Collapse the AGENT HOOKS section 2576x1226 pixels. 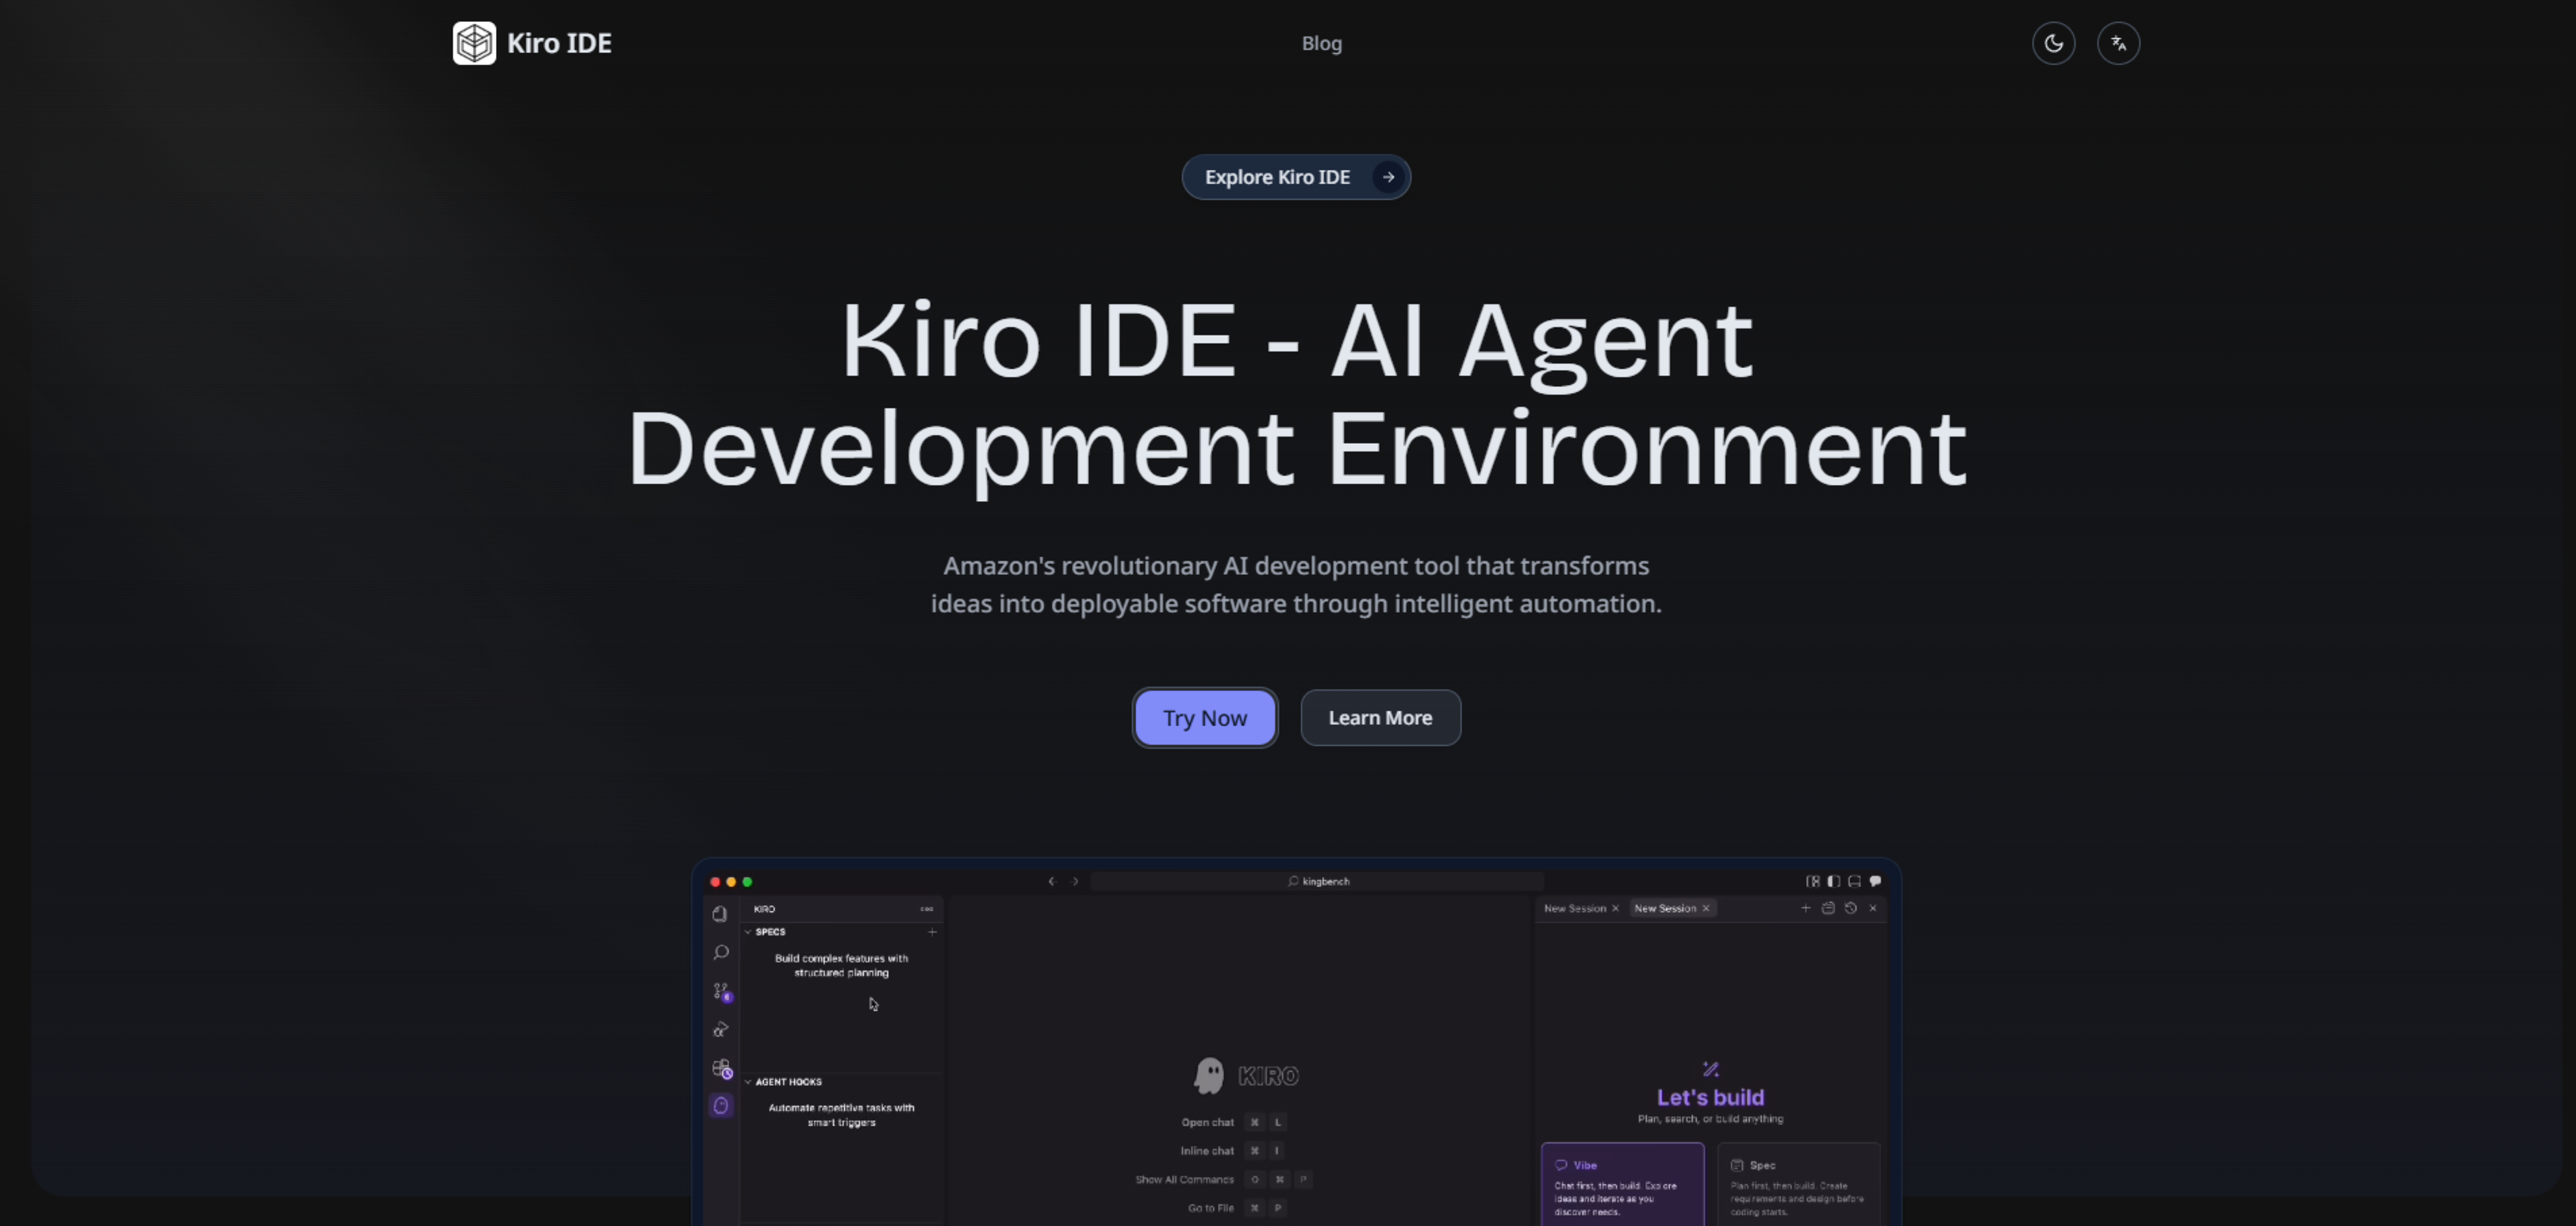[x=748, y=1082]
